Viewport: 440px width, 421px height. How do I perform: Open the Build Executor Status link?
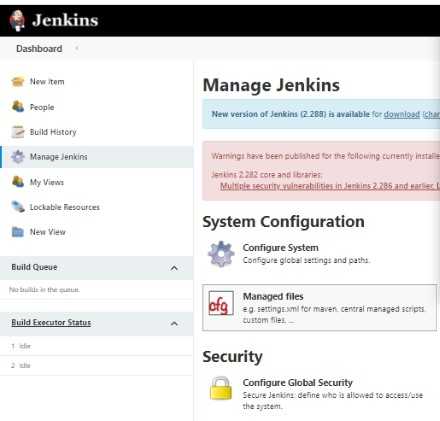click(x=51, y=323)
